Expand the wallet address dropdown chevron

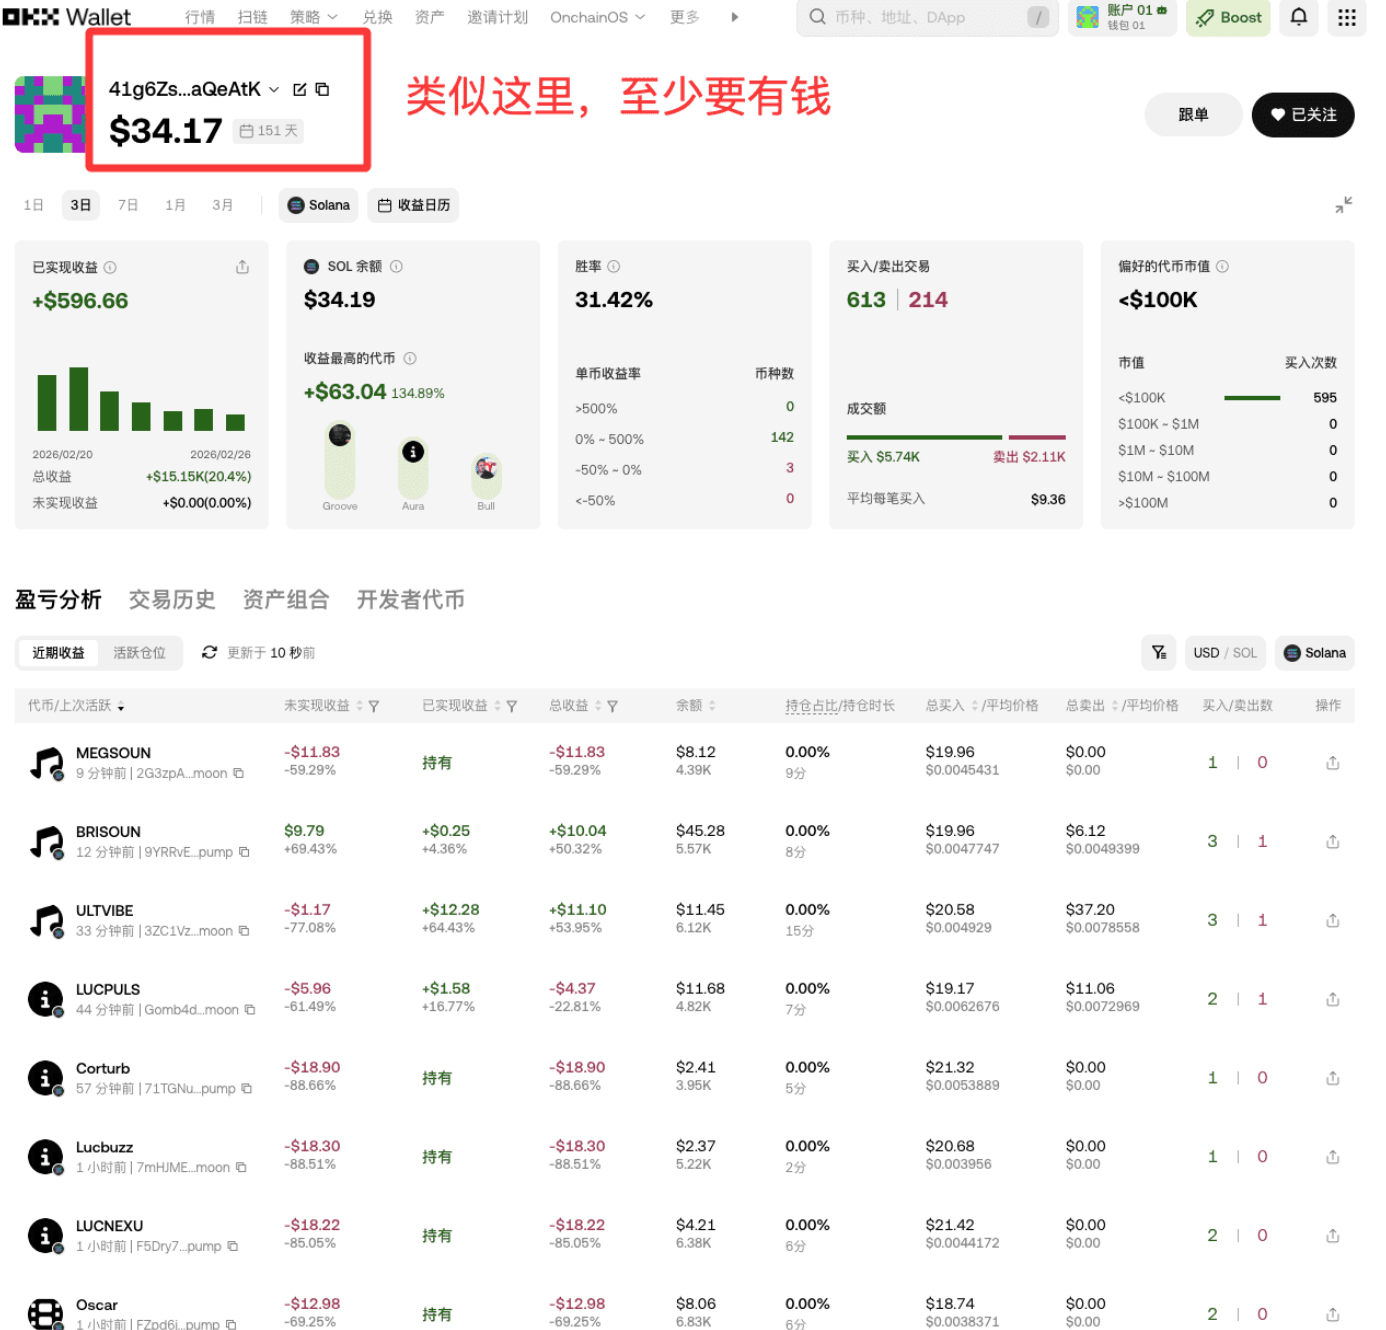pyautogui.click(x=274, y=89)
